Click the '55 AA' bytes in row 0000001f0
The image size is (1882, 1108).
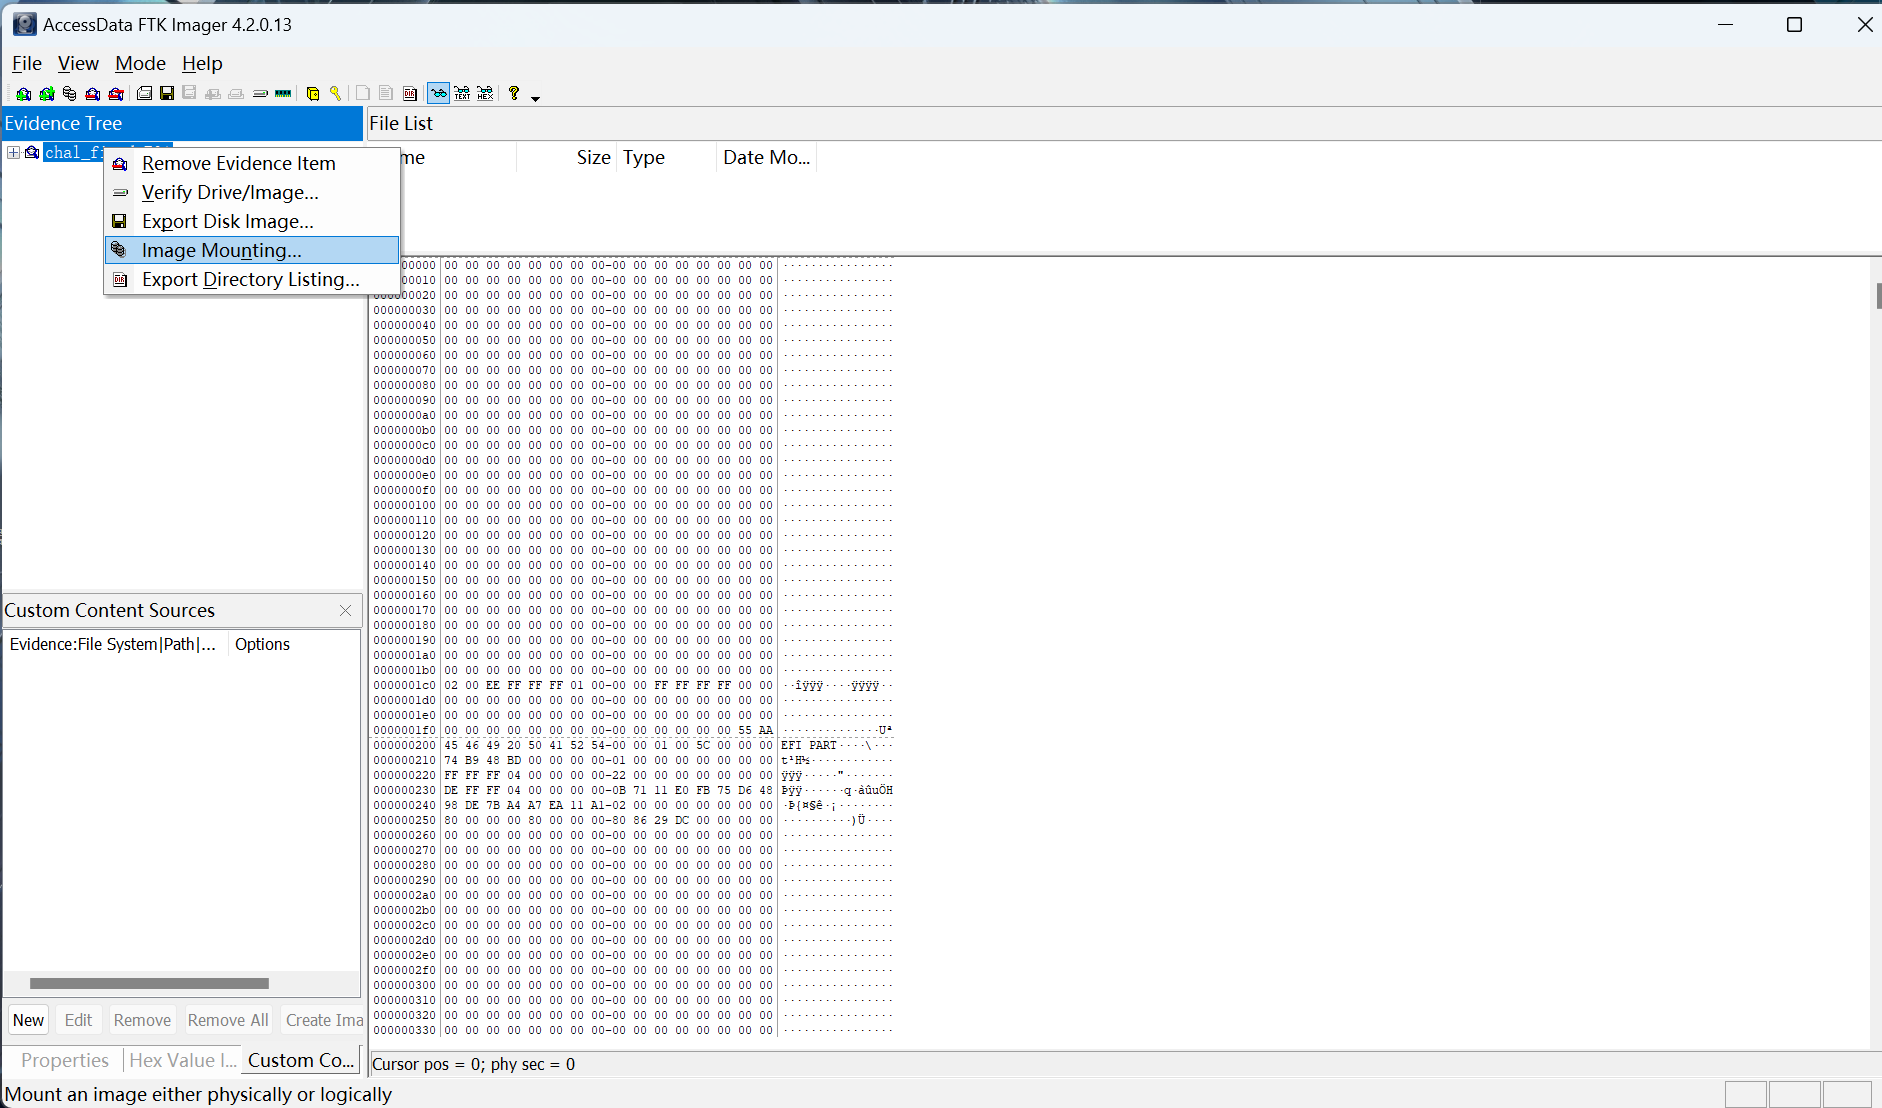coord(755,730)
